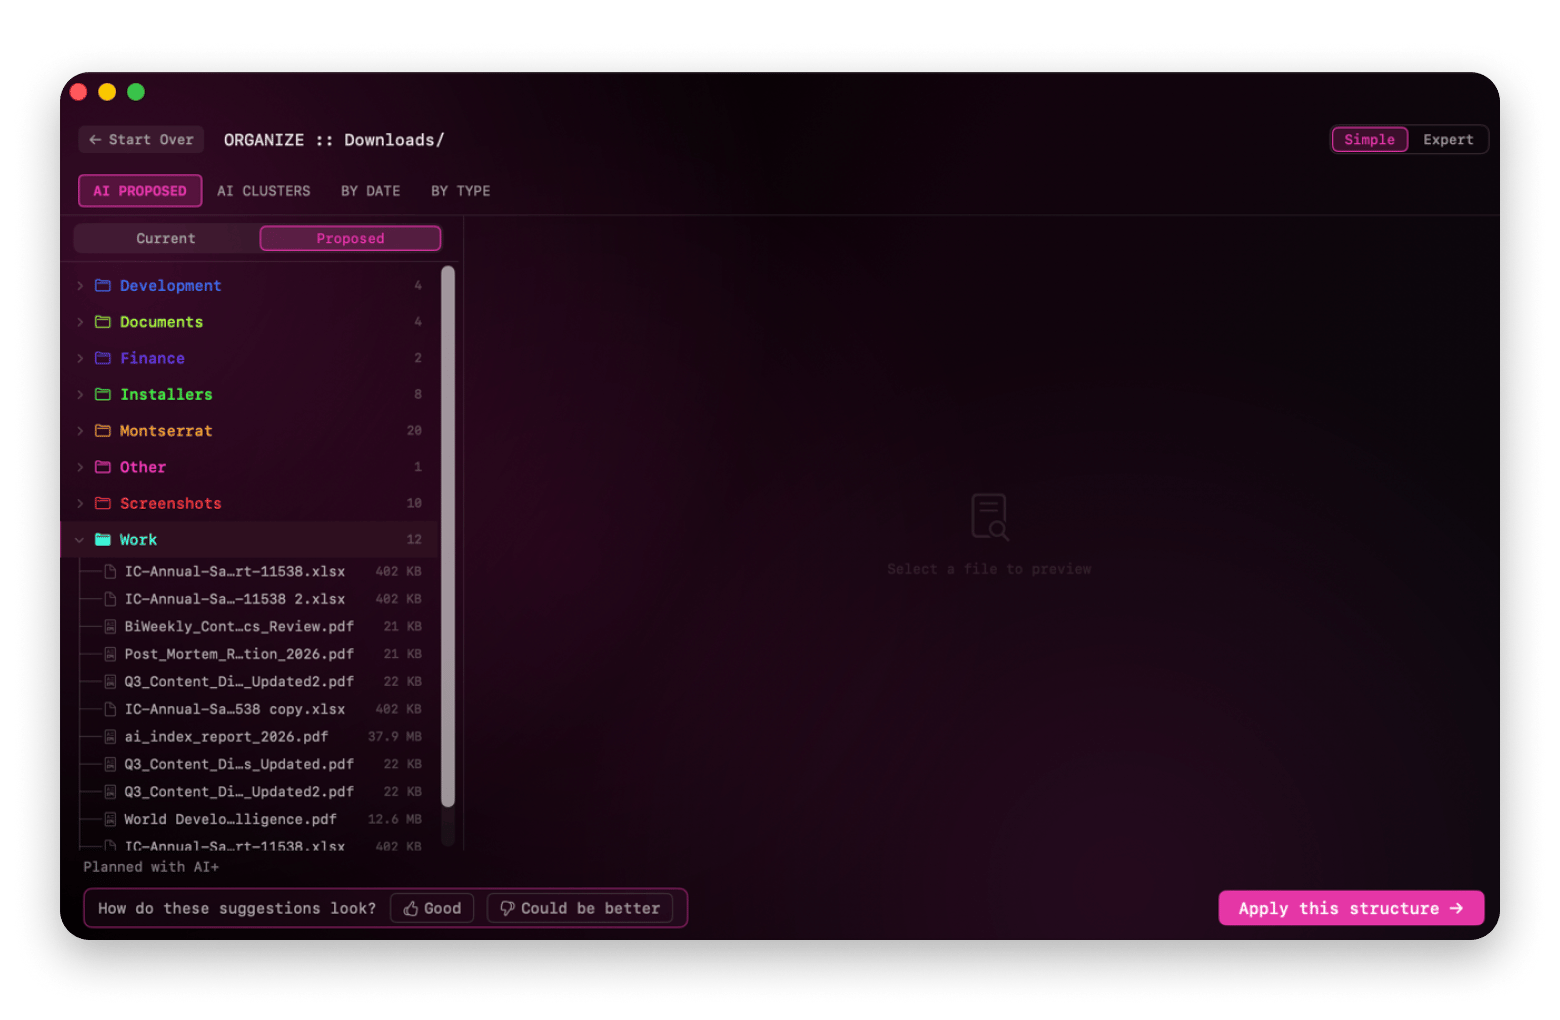Click PDF icon beside BiWeekly_Cont…cs_Review.pdf
This screenshot has width=1560, height=1020.
click(111, 627)
